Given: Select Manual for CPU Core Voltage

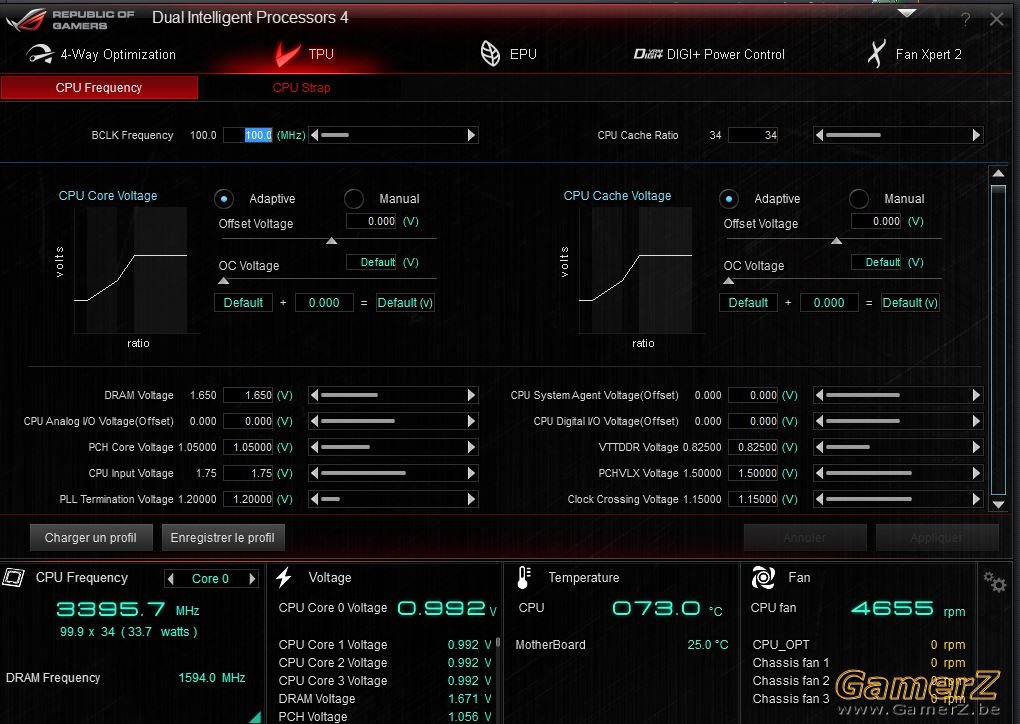Looking at the screenshot, I should [354, 198].
